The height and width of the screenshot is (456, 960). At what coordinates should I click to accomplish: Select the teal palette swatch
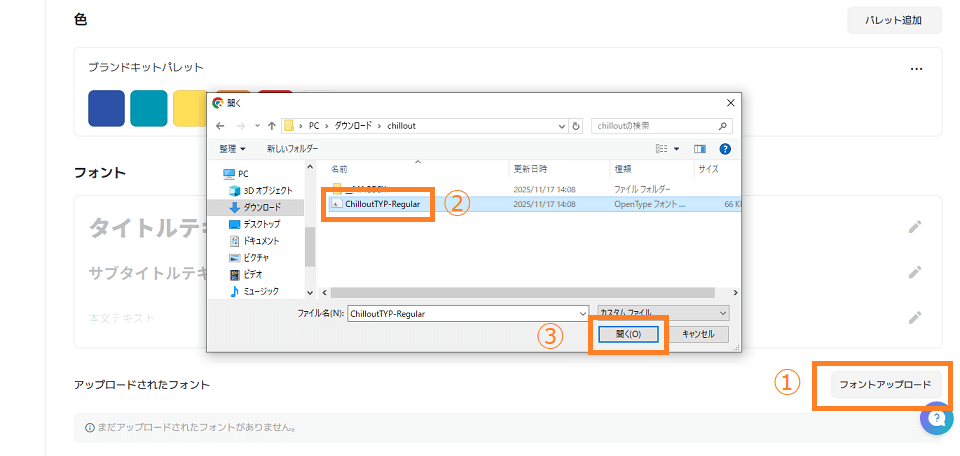(x=149, y=108)
